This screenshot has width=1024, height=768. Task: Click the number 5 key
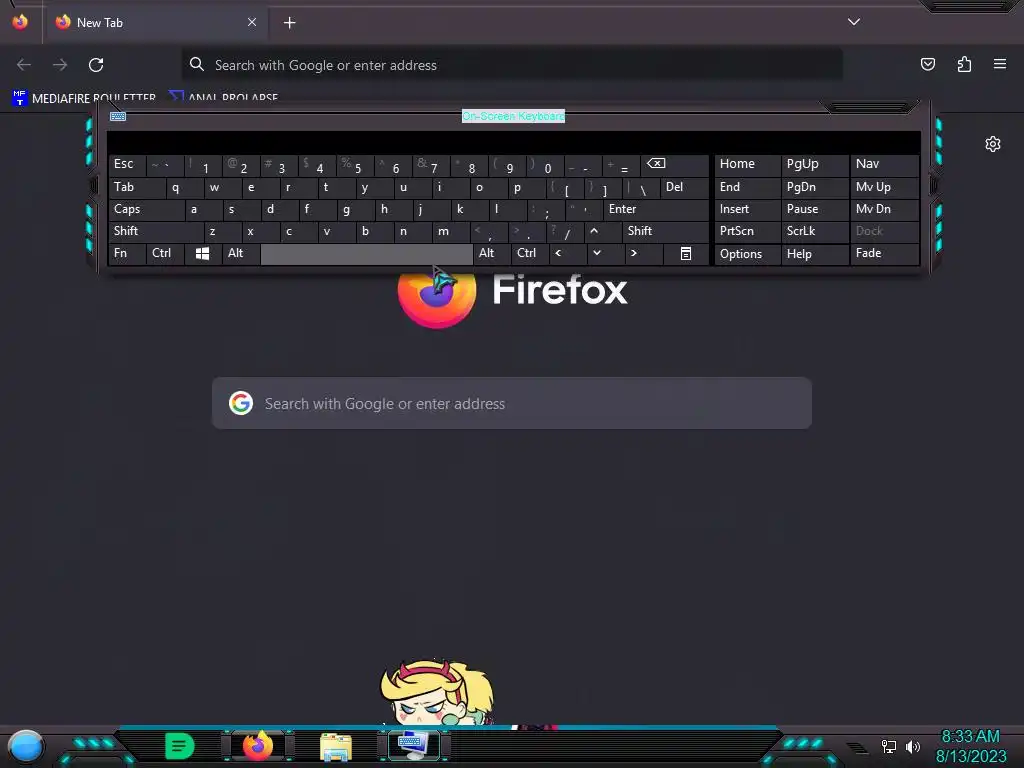click(x=357, y=165)
